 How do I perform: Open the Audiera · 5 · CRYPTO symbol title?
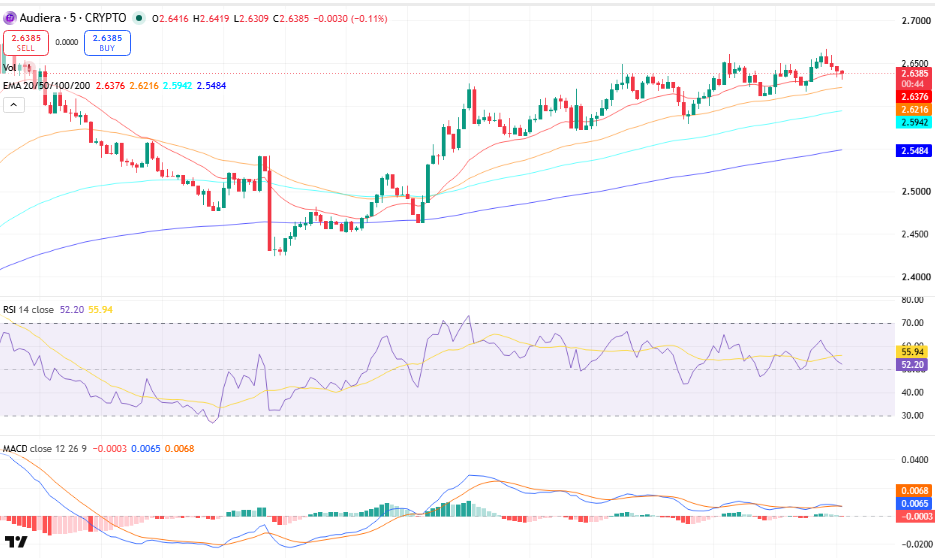click(x=73, y=18)
